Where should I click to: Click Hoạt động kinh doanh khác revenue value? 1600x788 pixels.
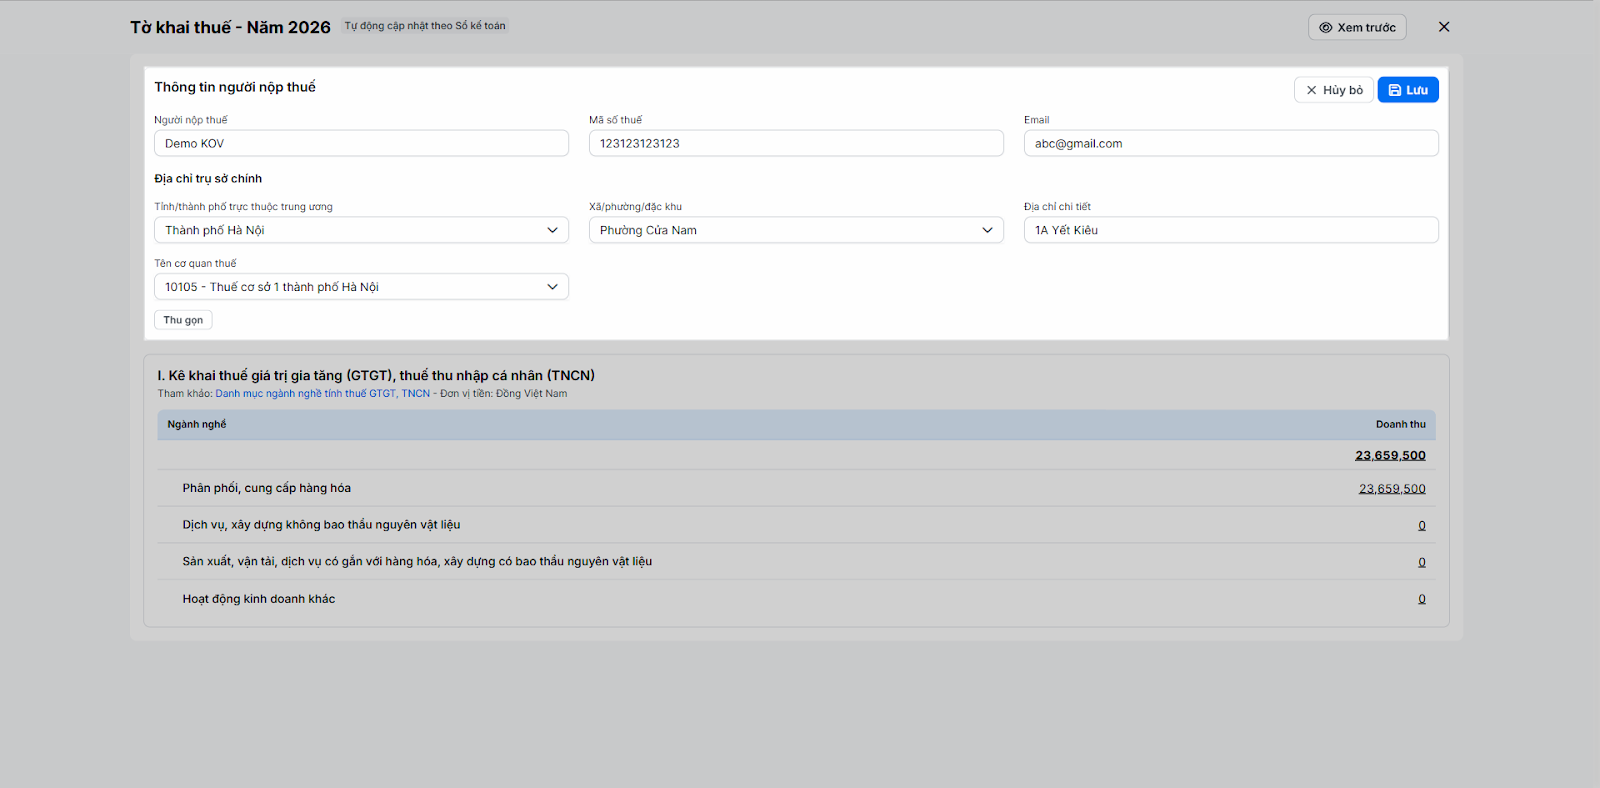coord(1422,600)
